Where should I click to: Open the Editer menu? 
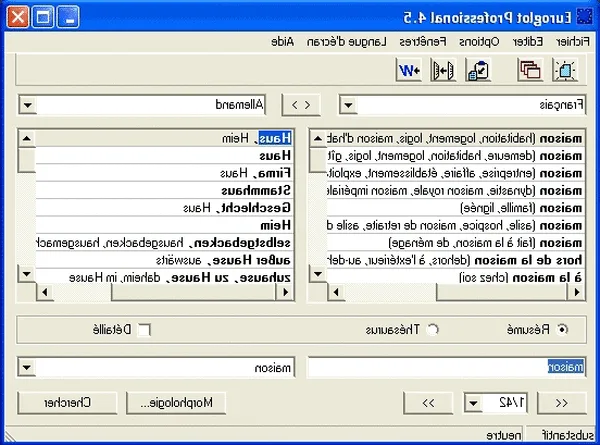528,42
